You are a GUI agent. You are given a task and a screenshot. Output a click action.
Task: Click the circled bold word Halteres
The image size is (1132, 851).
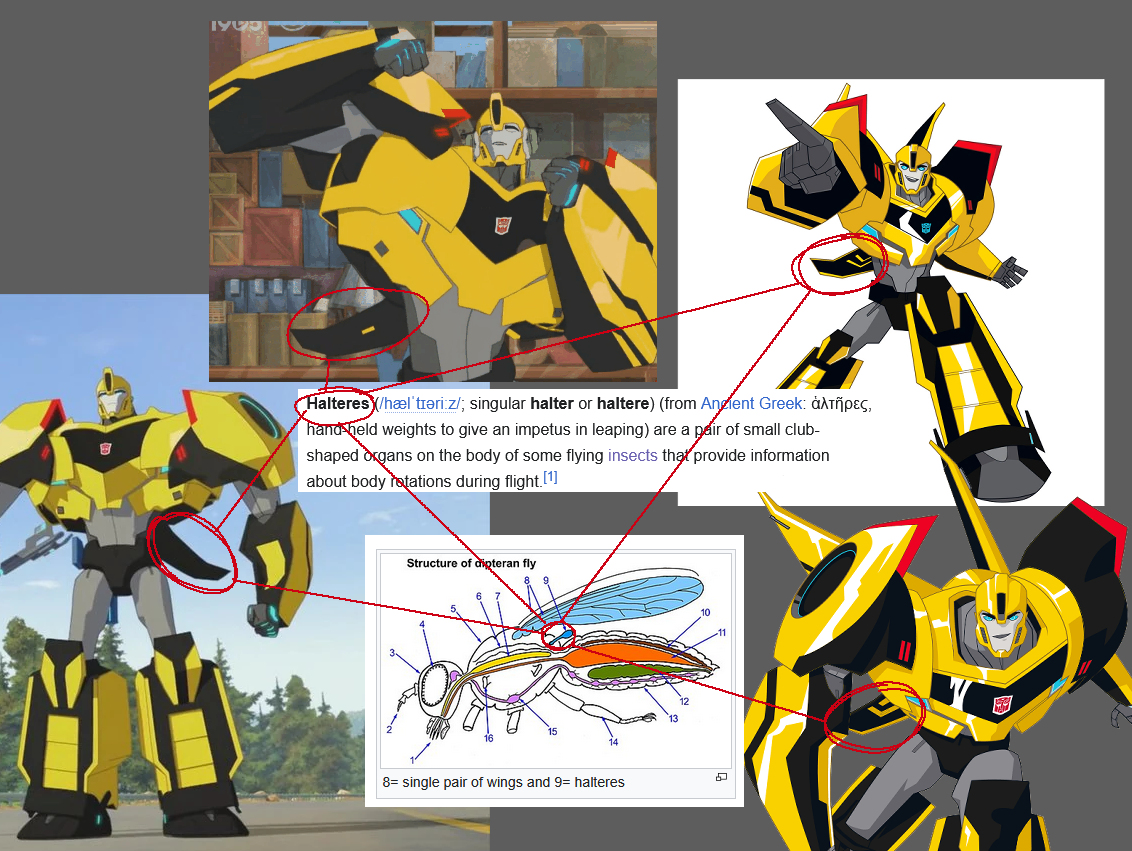point(338,404)
